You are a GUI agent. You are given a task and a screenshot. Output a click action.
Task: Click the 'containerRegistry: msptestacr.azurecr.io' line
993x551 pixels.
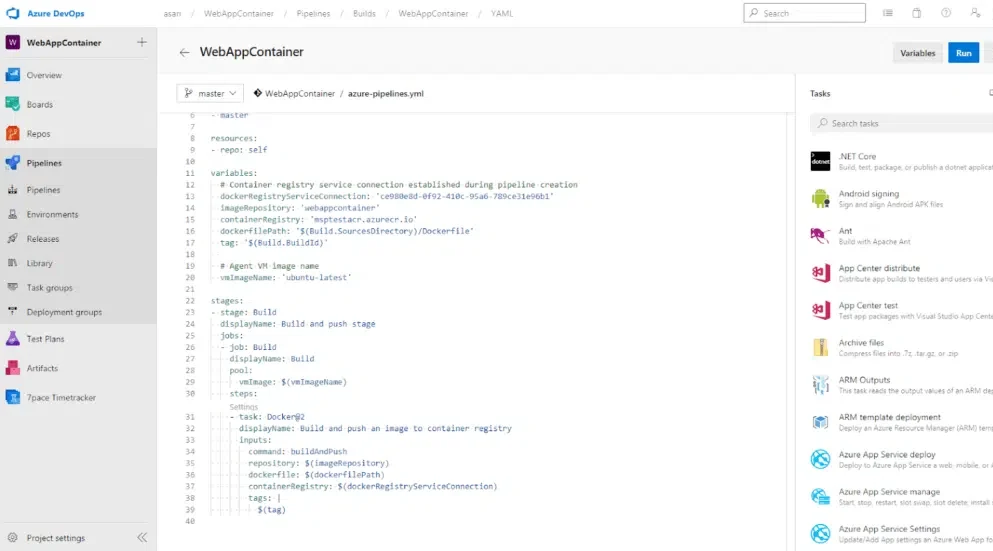click(x=319, y=219)
